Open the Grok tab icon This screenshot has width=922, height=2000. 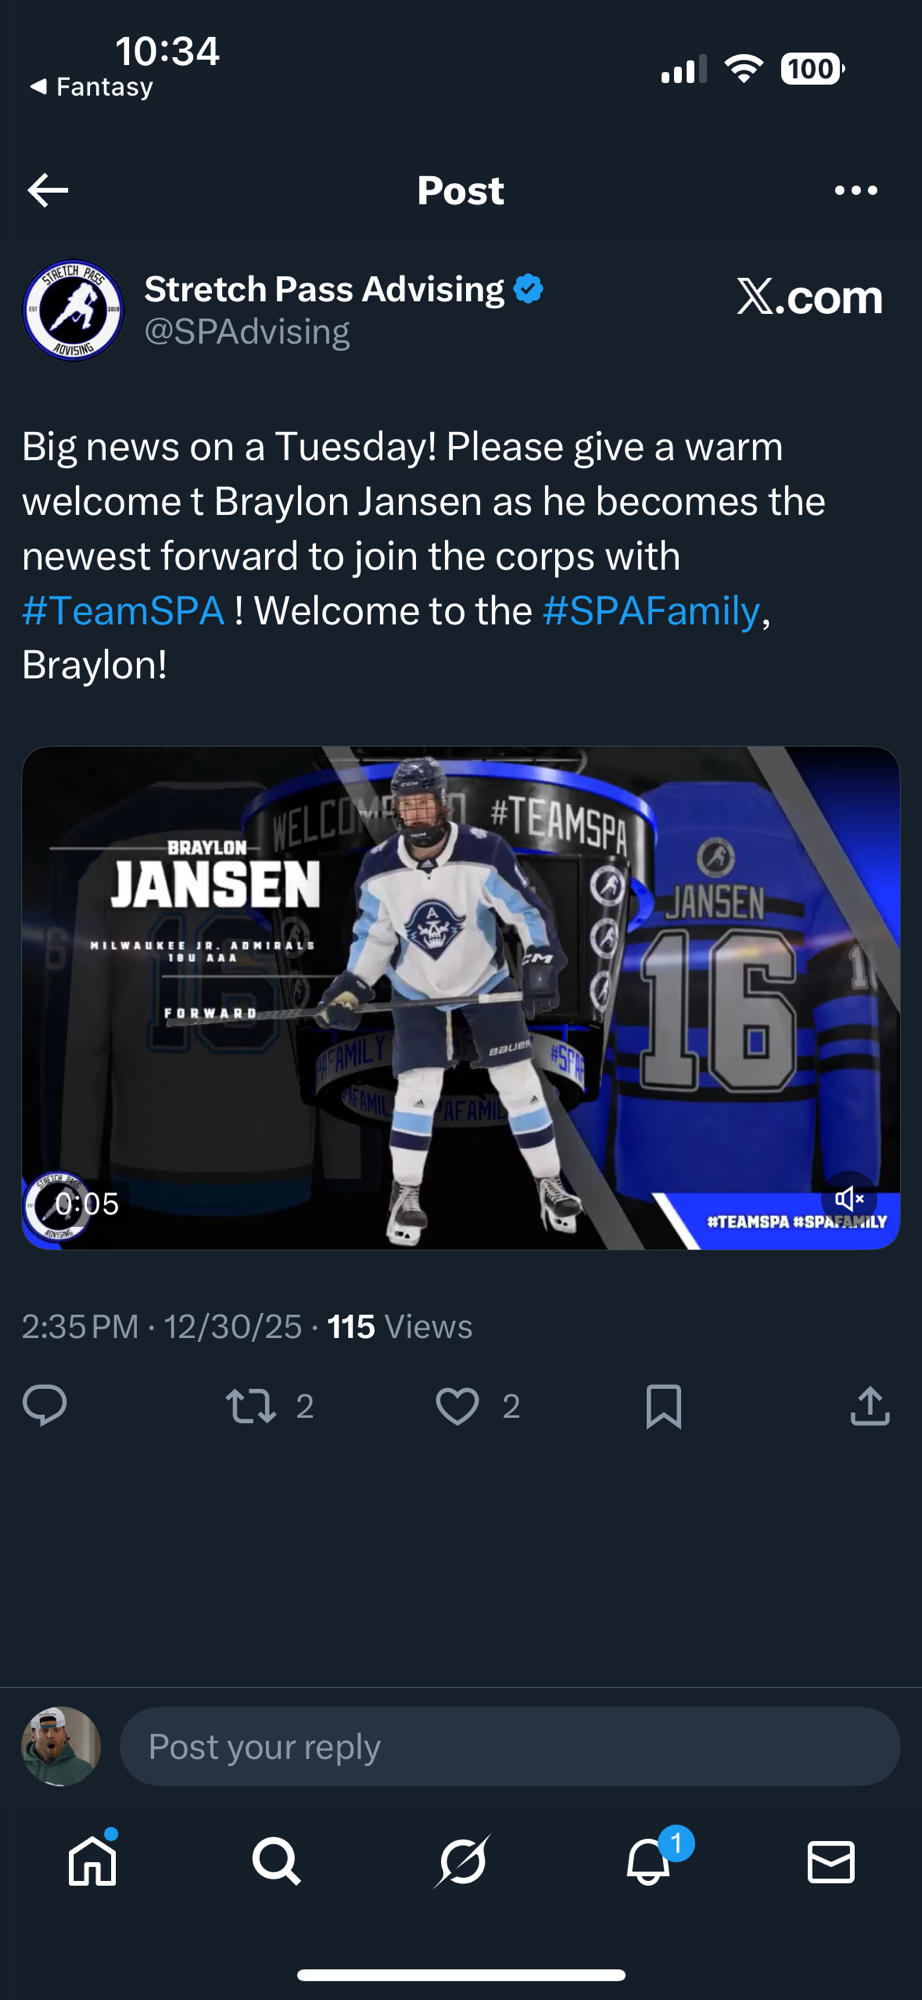462,1862
